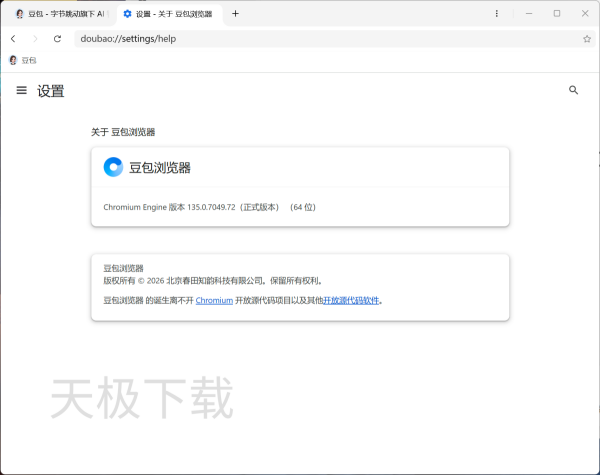Open the Chromium link
Viewport: 600px width, 475px height.
coord(214,300)
